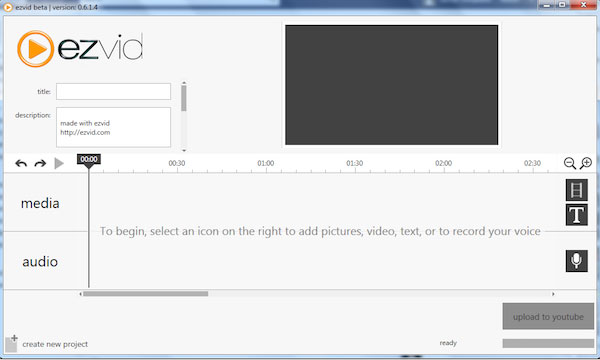The image size is (600, 360).
Task: Click the create new project plus icon
Action: (x=11, y=343)
